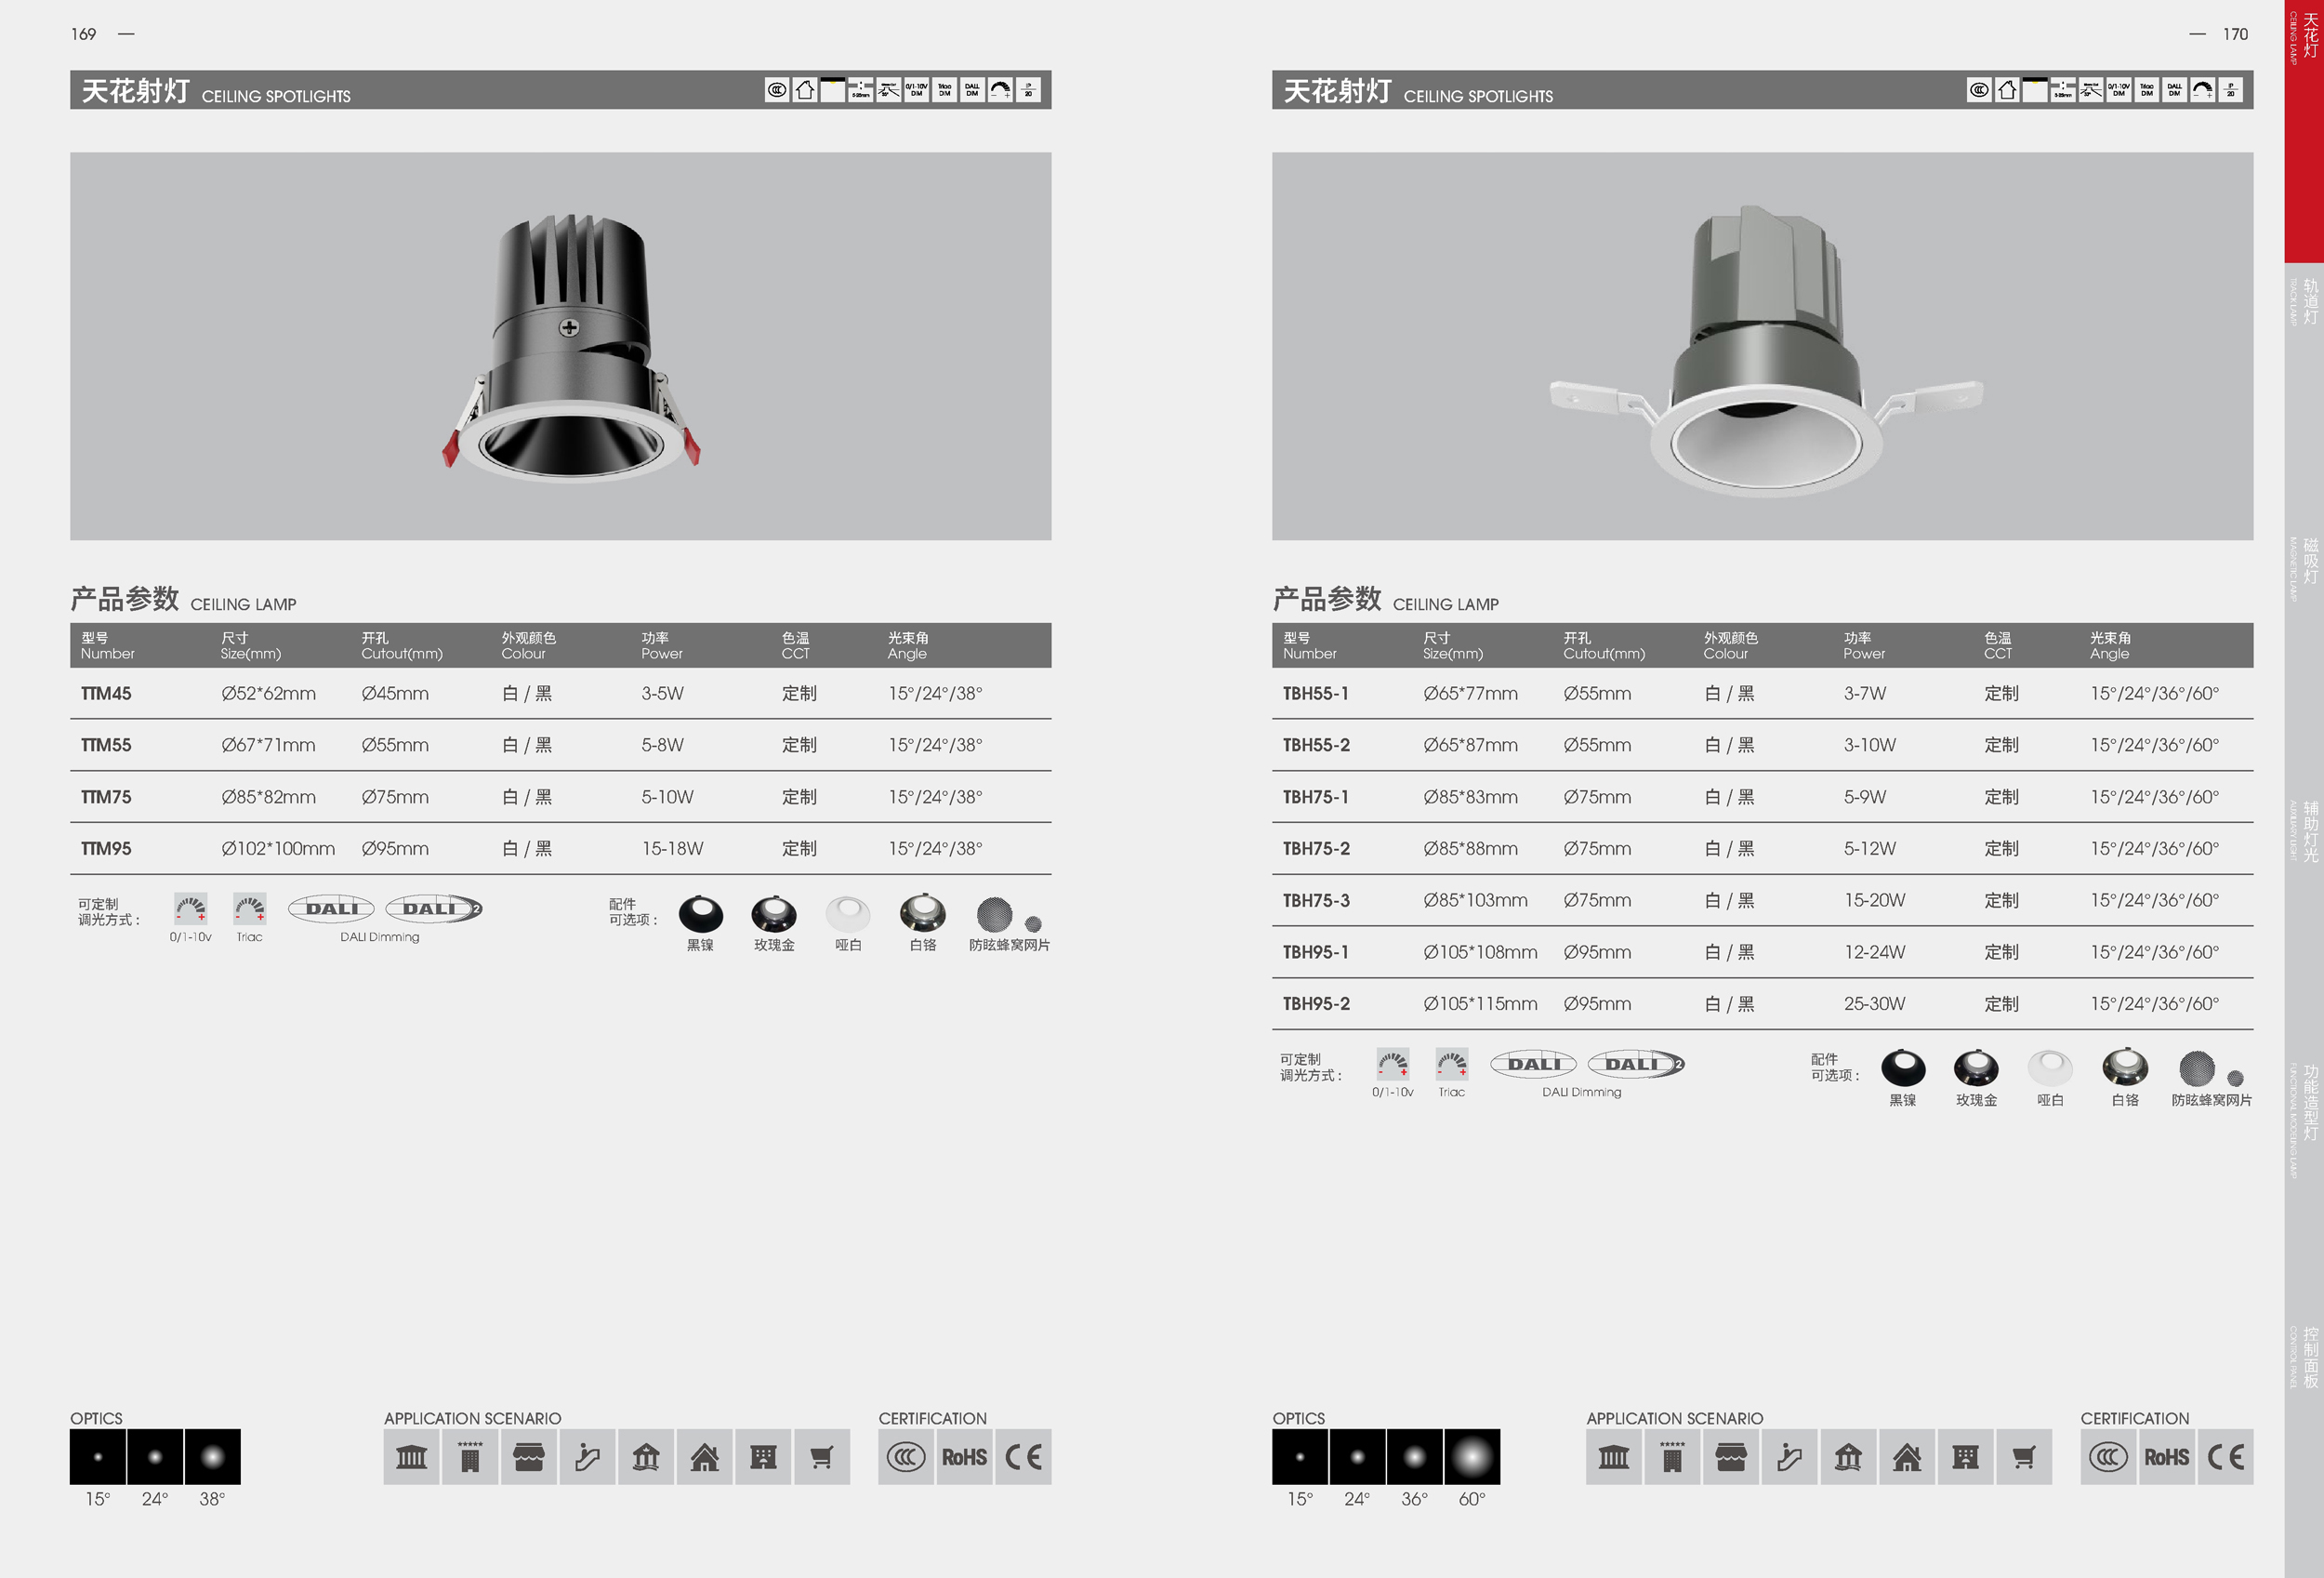
Task: Click the 60° optics beam thumbnail
Action: (x=1472, y=1457)
